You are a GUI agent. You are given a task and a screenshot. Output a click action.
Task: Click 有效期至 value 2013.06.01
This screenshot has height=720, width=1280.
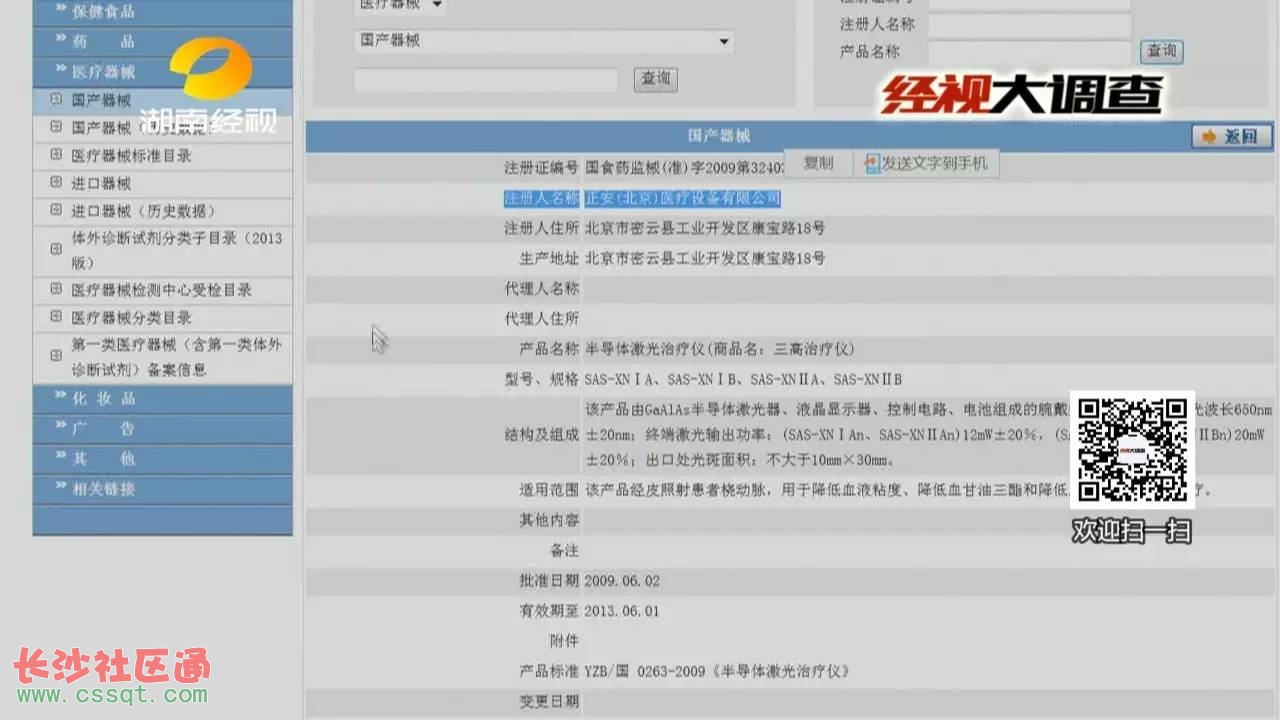point(622,611)
